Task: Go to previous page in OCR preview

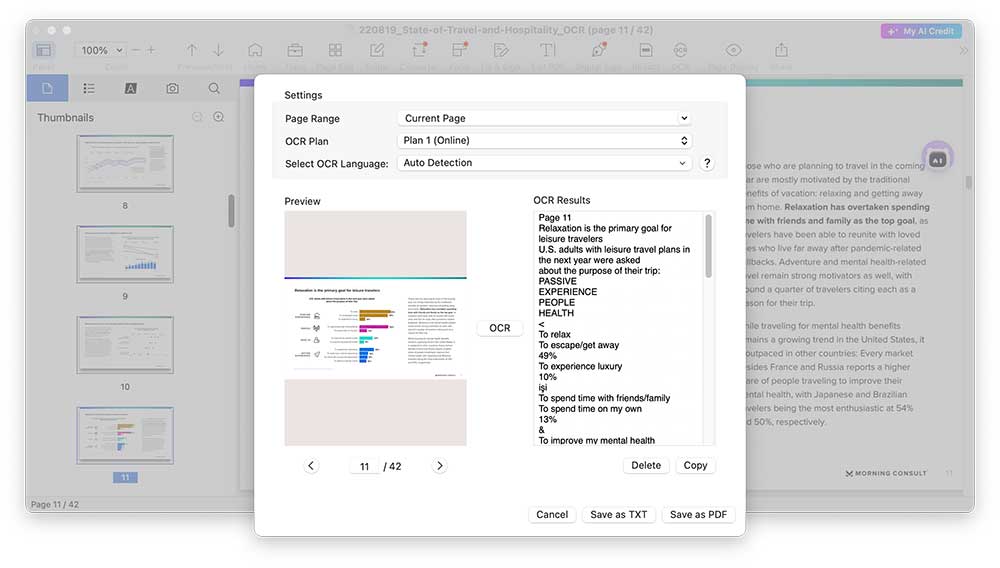Action: click(311, 466)
